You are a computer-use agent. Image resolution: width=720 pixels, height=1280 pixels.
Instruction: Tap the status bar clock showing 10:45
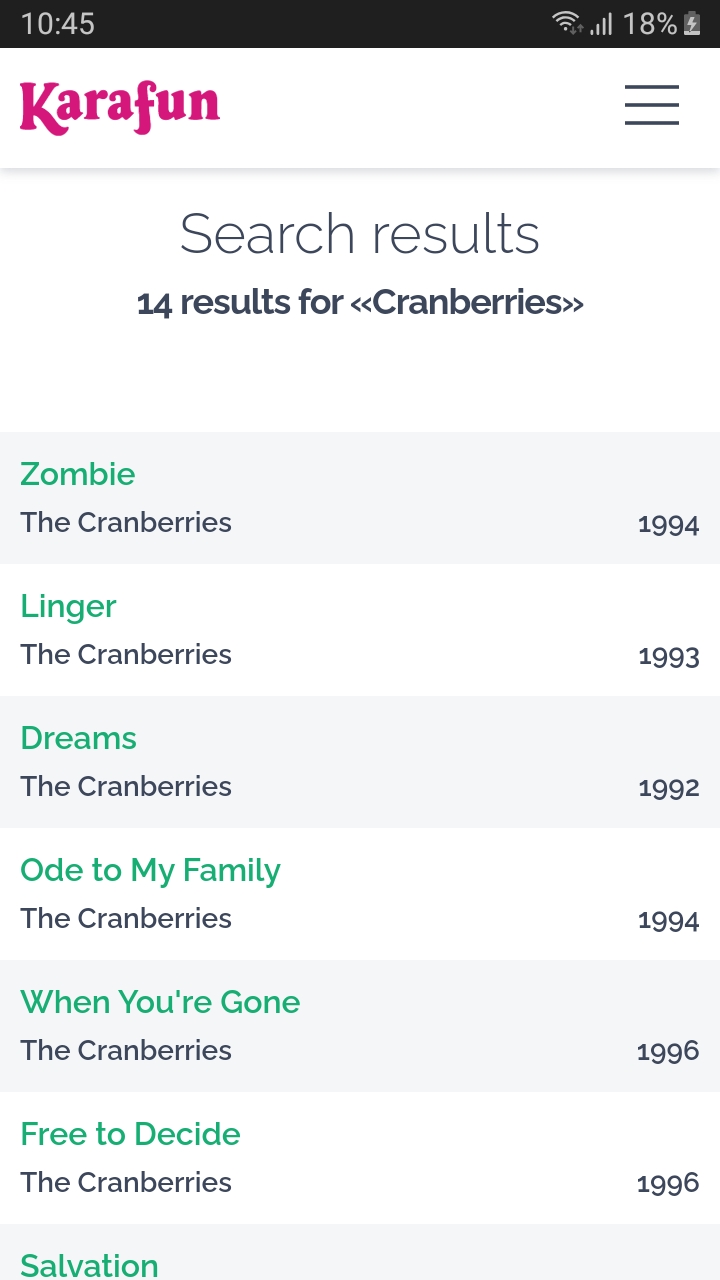[x=58, y=24]
